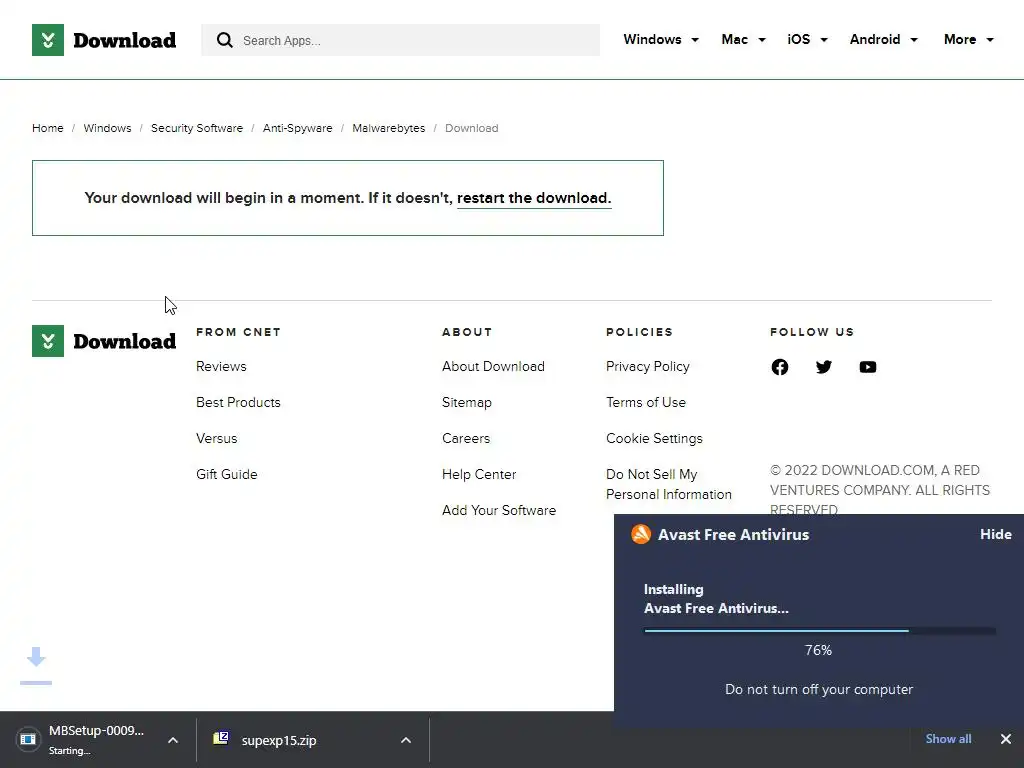The width and height of the screenshot is (1024, 768).
Task: Open the Windows breadcrumb link
Action: pyautogui.click(x=107, y=128)
